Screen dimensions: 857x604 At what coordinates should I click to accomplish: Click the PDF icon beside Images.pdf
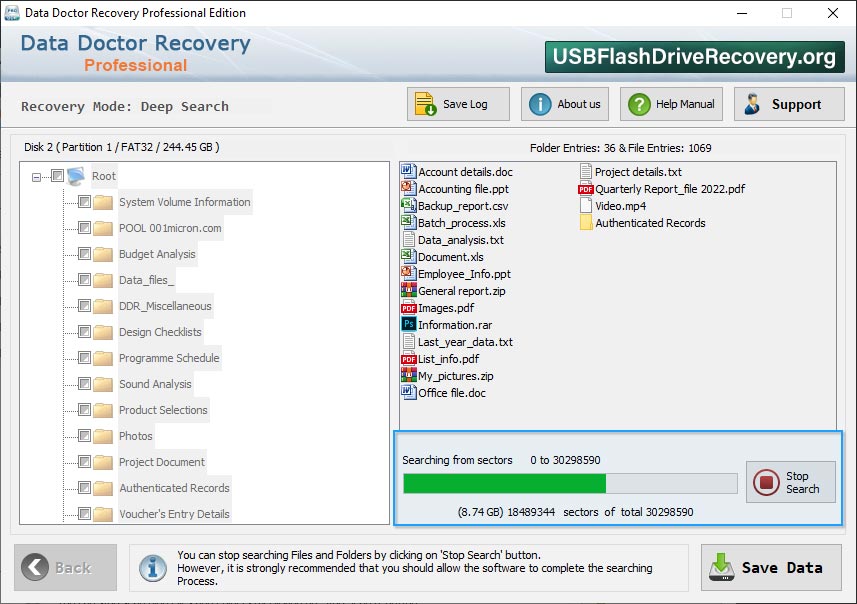click(408, 308)
